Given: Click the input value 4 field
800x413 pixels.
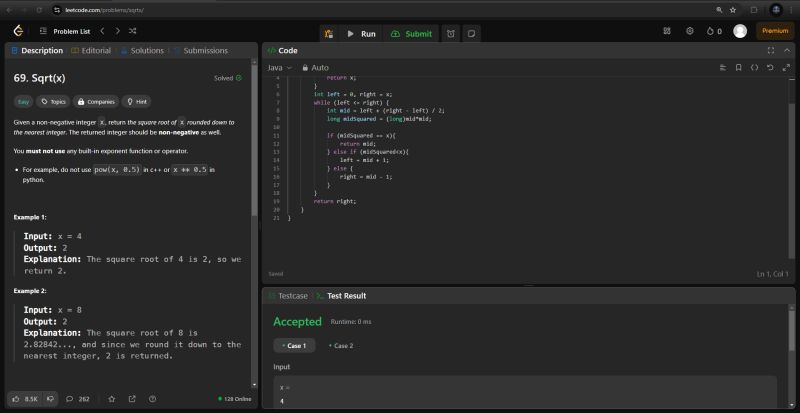Looking at the screenshot, I should 525,401.
